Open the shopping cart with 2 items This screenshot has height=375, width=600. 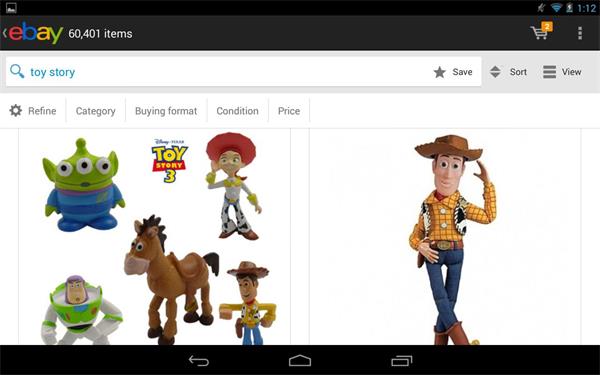pos(541,31)
